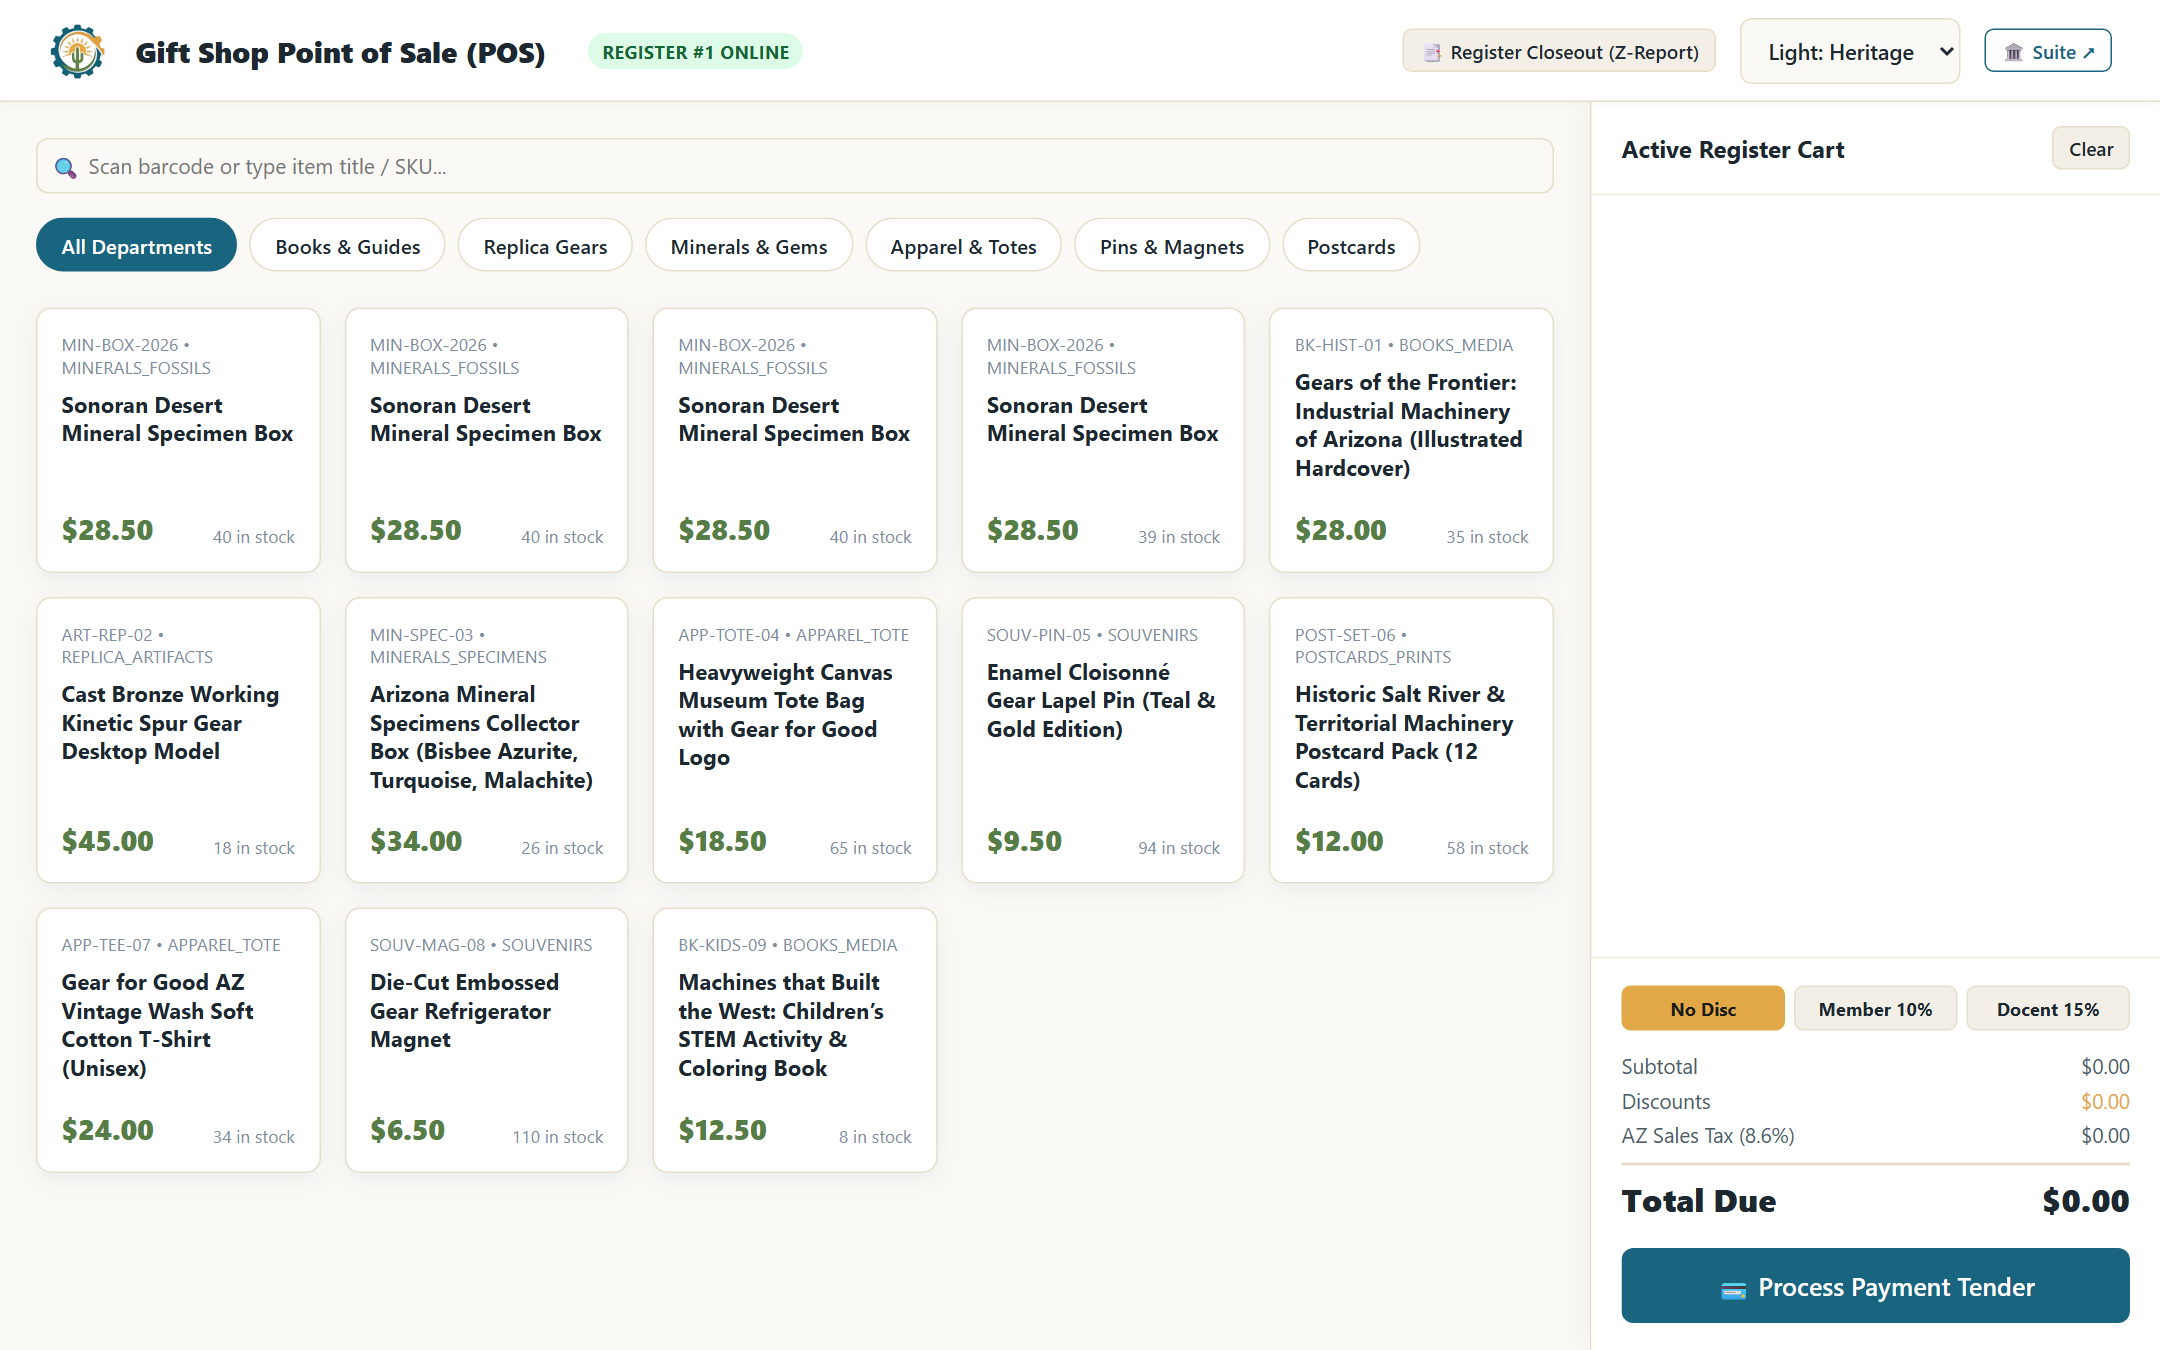Show the Postcards department

tap(1351, 246)
